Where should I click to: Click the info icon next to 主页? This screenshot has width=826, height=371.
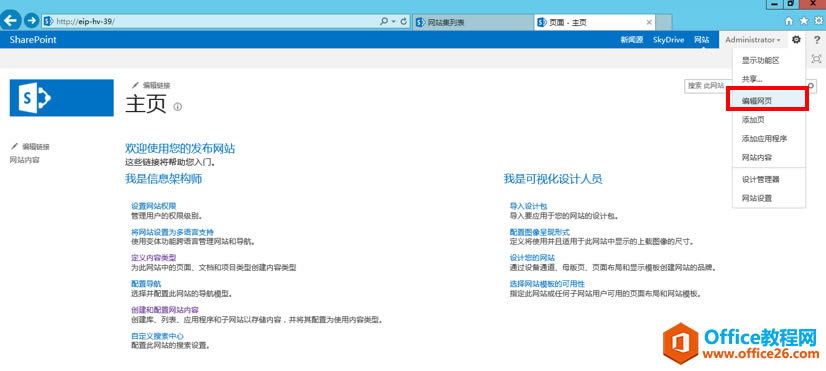(178, 106)
